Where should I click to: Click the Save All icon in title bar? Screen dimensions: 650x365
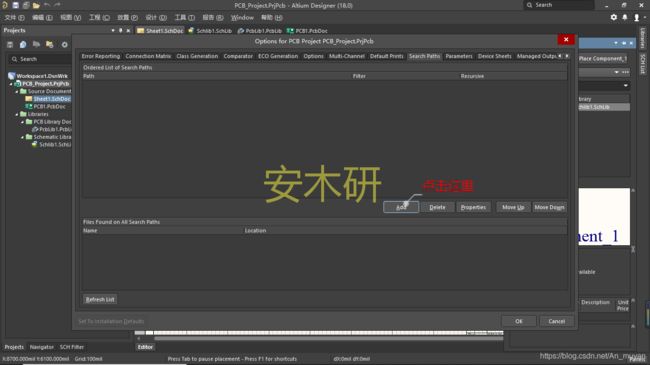[26, 5]
